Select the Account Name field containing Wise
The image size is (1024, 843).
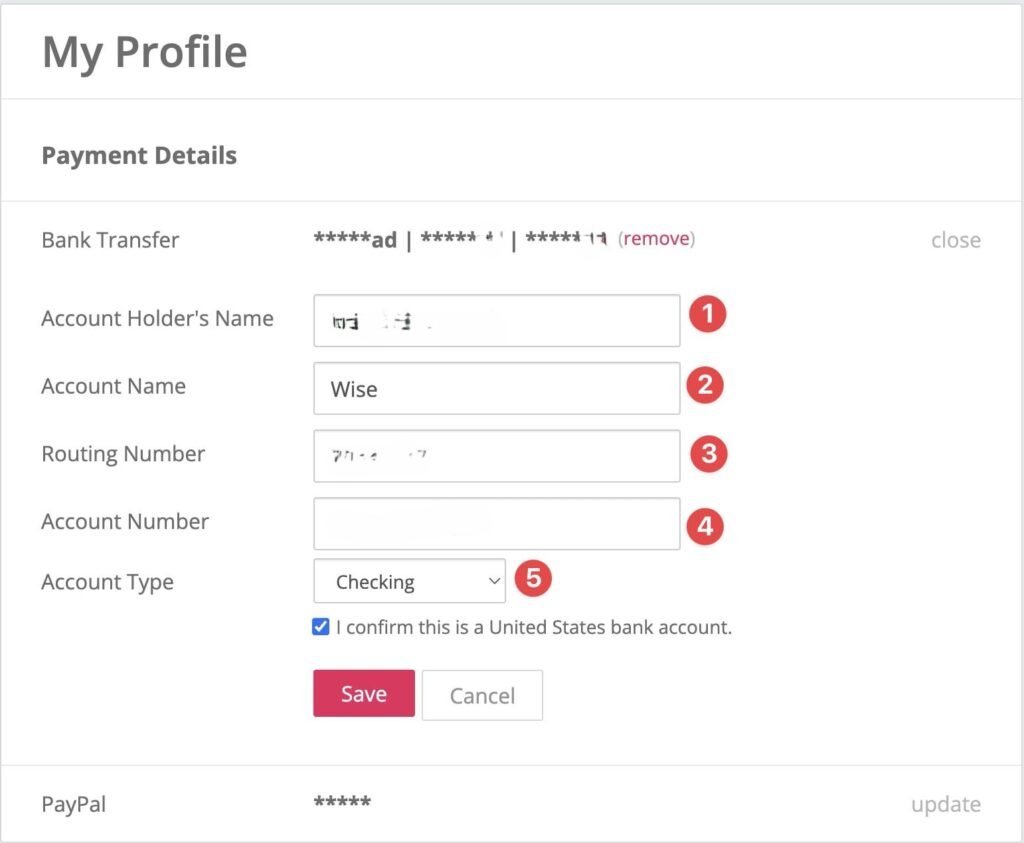pos(496,389)
